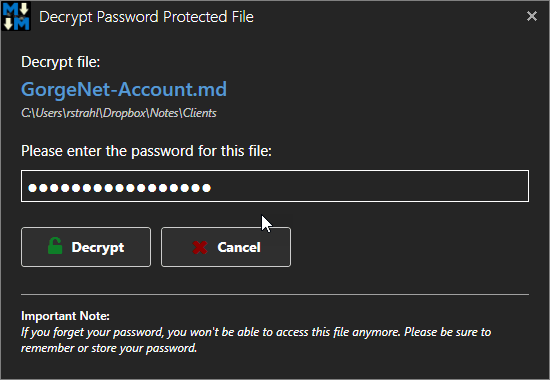Click the Markdown Monster app icon
Viewport: 550px width, 380px height.
tap(16, 16)
